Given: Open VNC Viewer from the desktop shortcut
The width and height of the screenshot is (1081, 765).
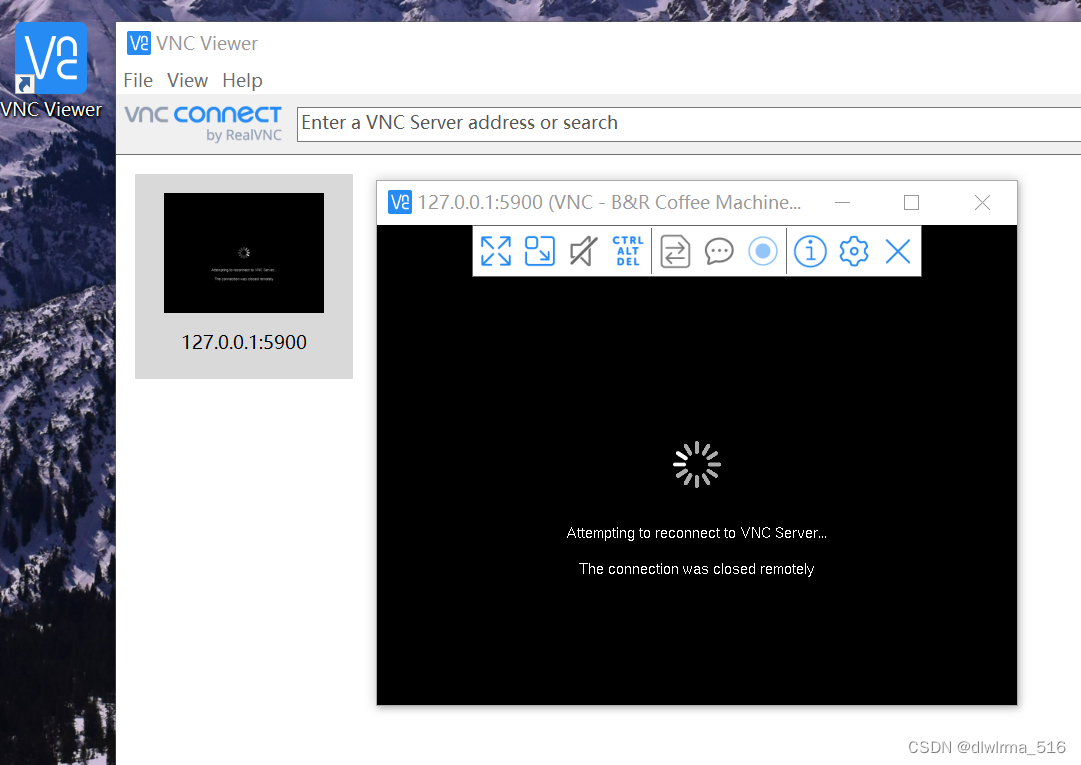Looking at the screenshot, I should [51, 58].
